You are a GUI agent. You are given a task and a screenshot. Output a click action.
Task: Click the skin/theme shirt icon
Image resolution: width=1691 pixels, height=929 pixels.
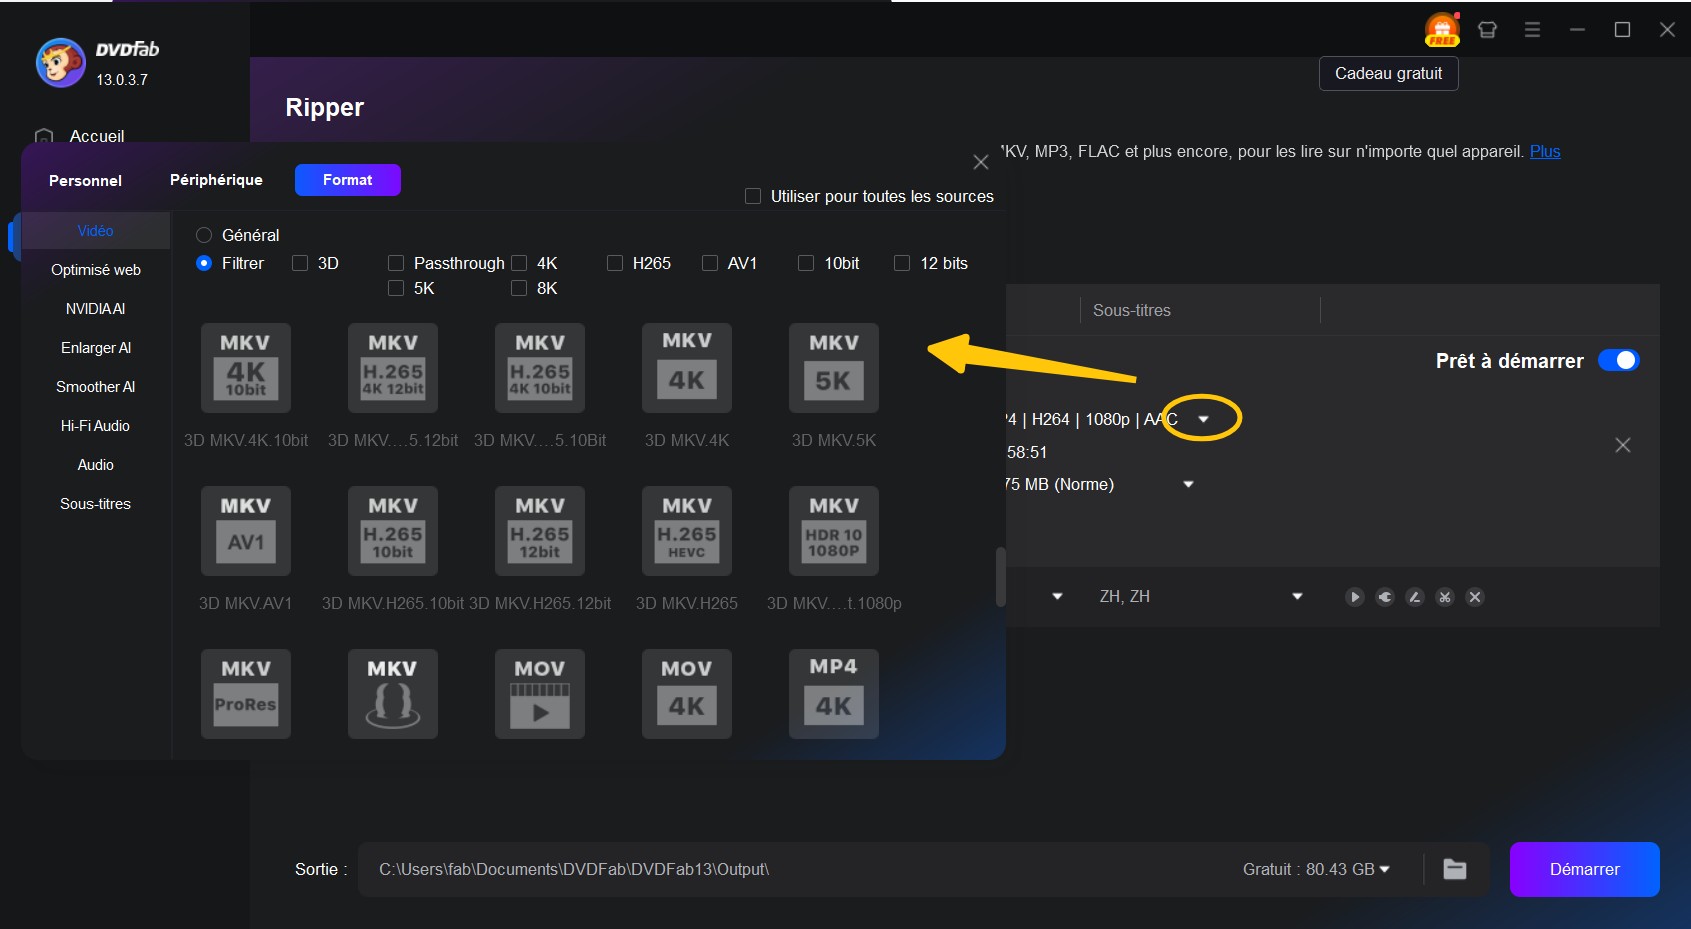[1487, 30]
